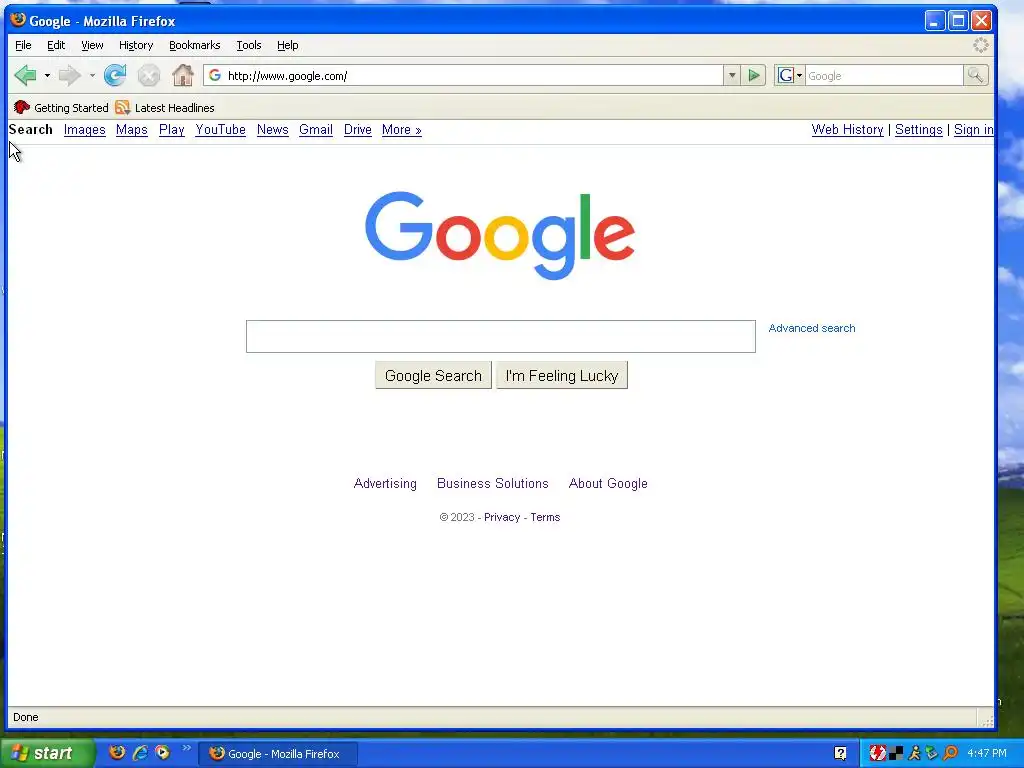Open the YouTube link
The width and height of the screenshot is (1024, 768).
pyautogui.click(x=220, y=129)
